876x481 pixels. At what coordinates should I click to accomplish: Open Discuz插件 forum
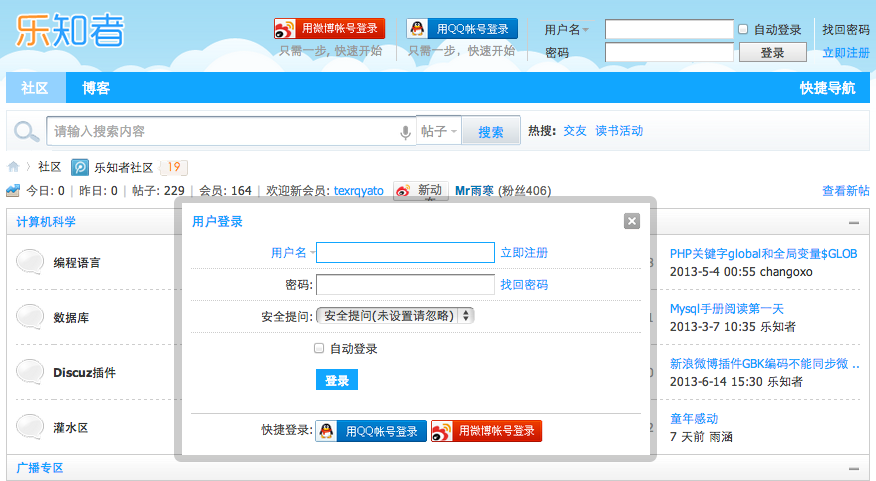pos(84,373)
